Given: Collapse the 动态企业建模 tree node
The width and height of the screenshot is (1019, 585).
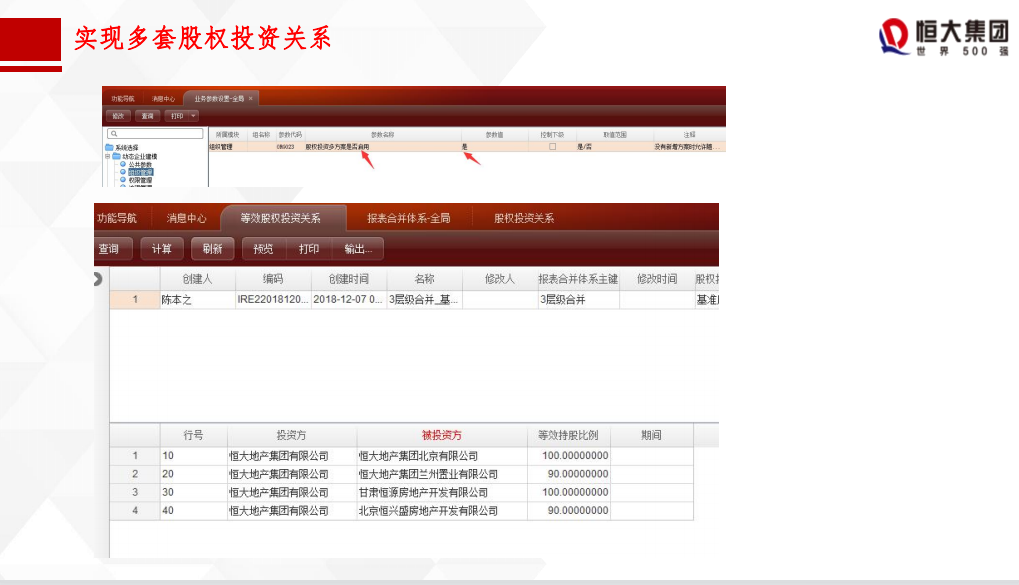Looking at the screenshot, I should pos(108,157).
